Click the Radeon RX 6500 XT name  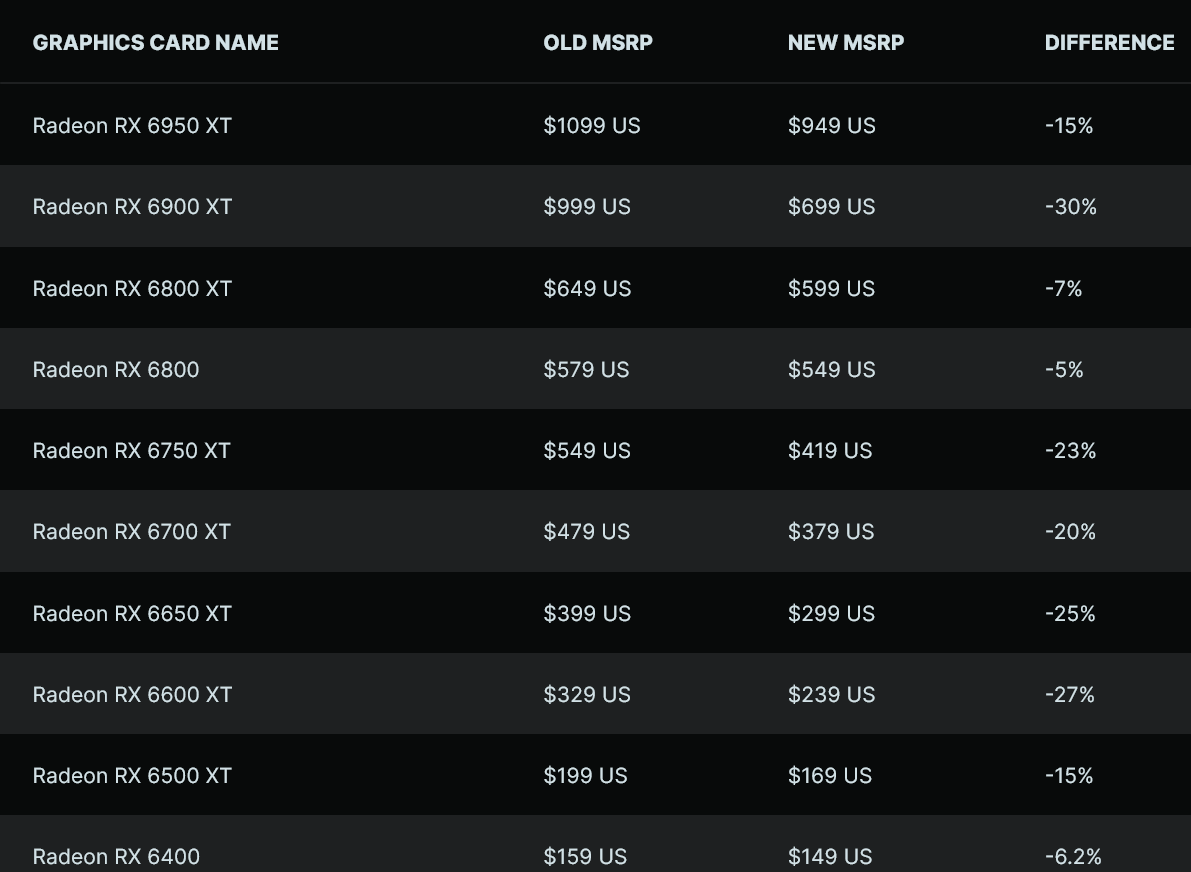pos(132,776)
